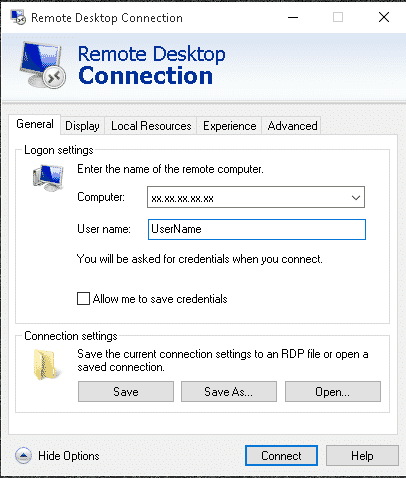Click the 'Computer:' label
This screenshot has height=478, width=406.
[x=101, y=197]
